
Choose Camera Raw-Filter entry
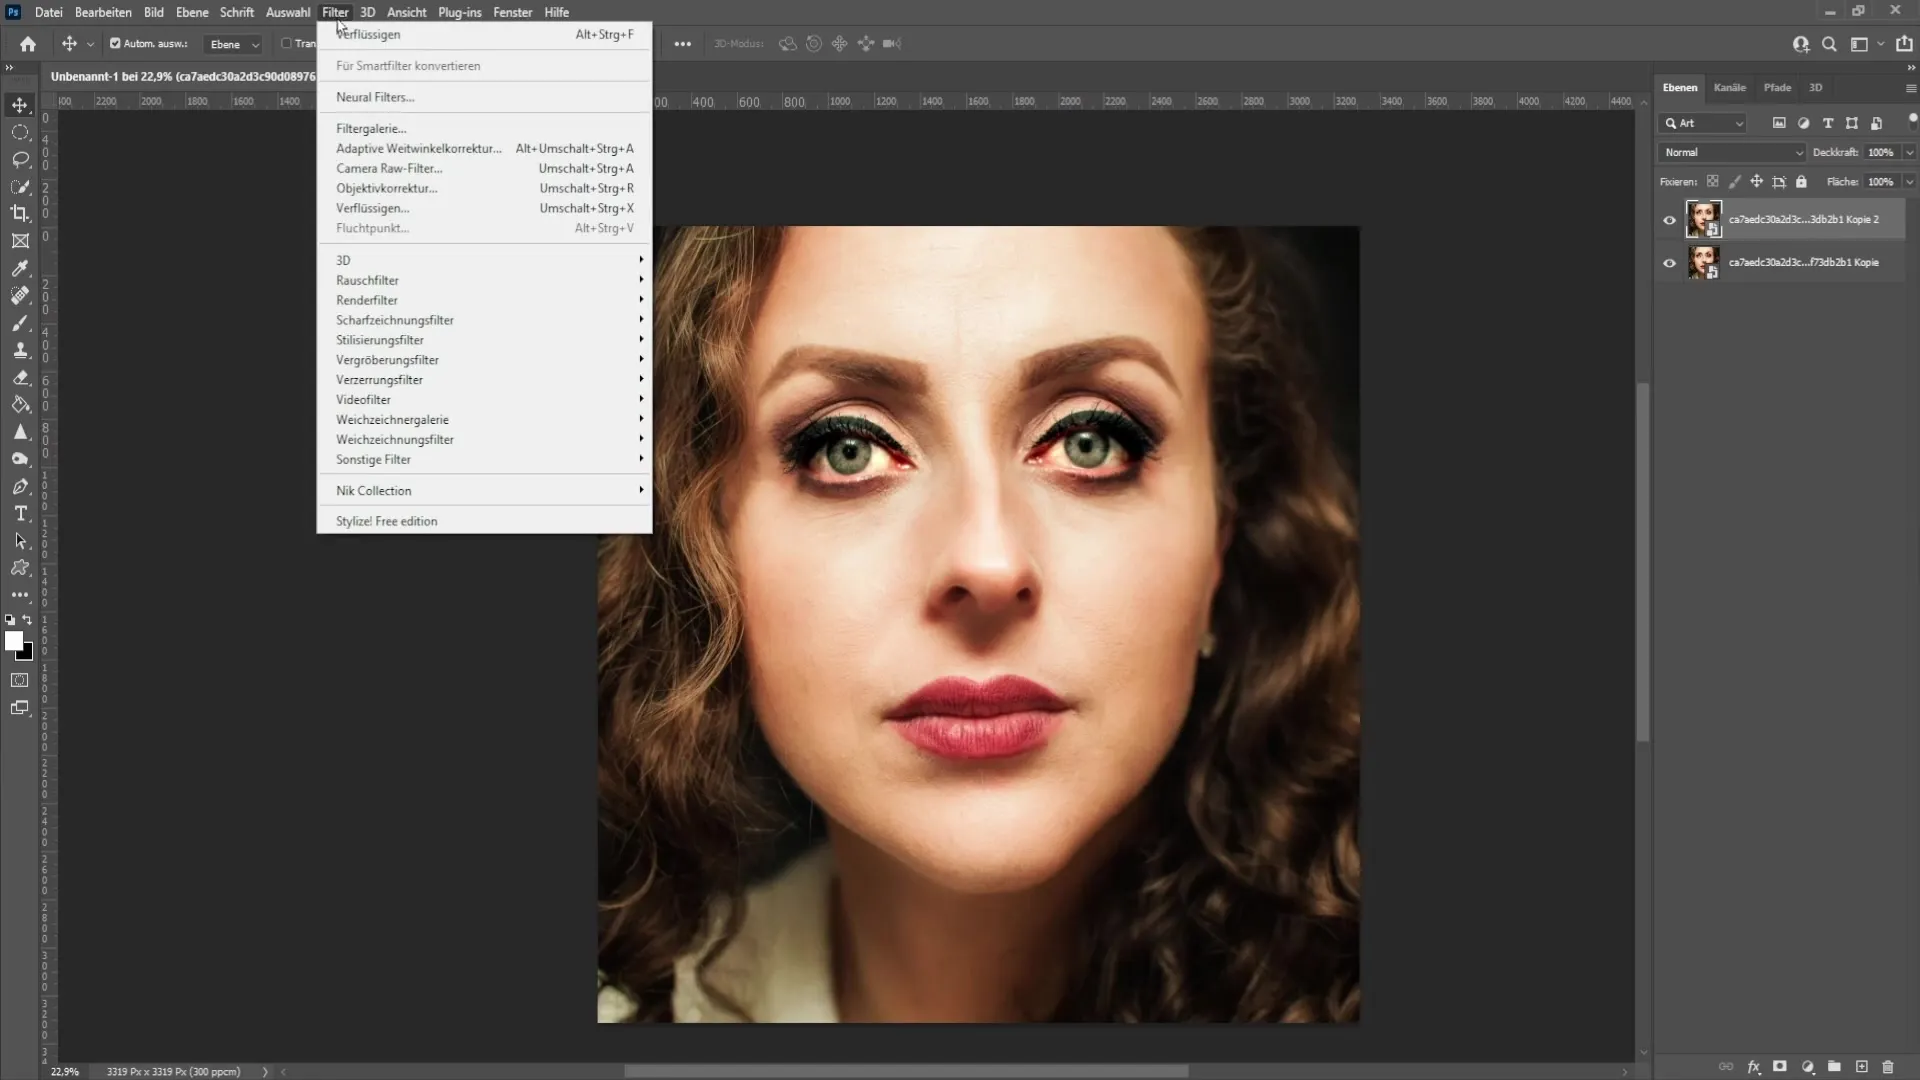[485, 168]
